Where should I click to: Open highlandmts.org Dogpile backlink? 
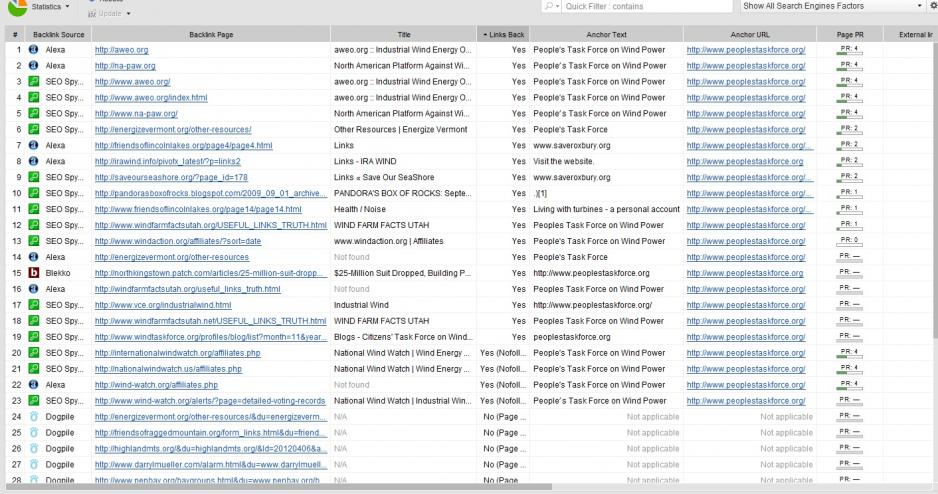click(x=210, y=449)
